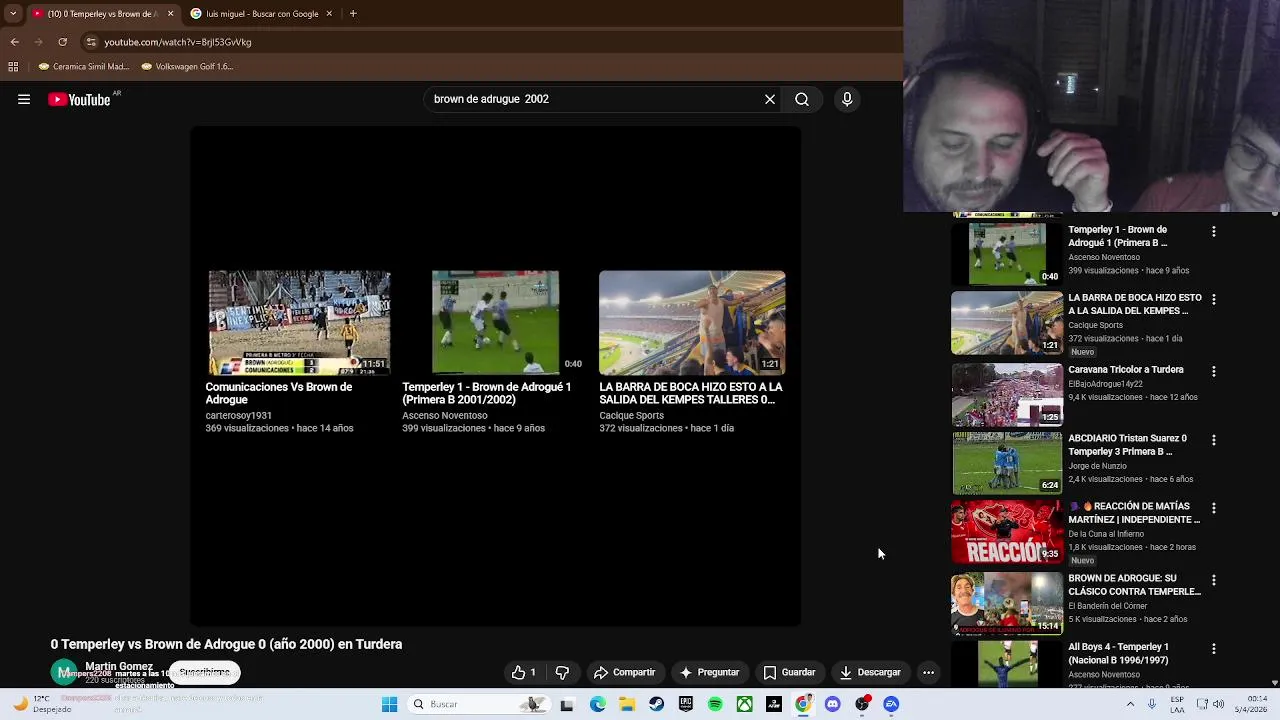The image size is (1280, 720).
Task: Open the YouTube hamburger guide menu
Action: click(24, 99)
